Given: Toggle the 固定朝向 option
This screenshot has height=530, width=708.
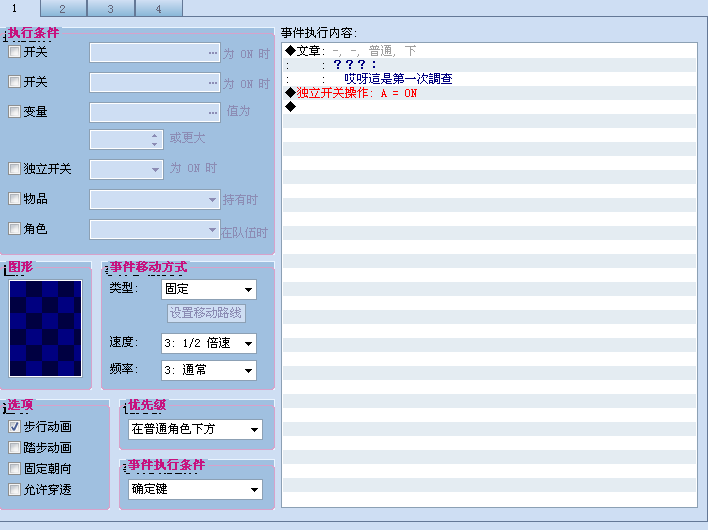Looking at the screenshot, I should coord(14,469).
